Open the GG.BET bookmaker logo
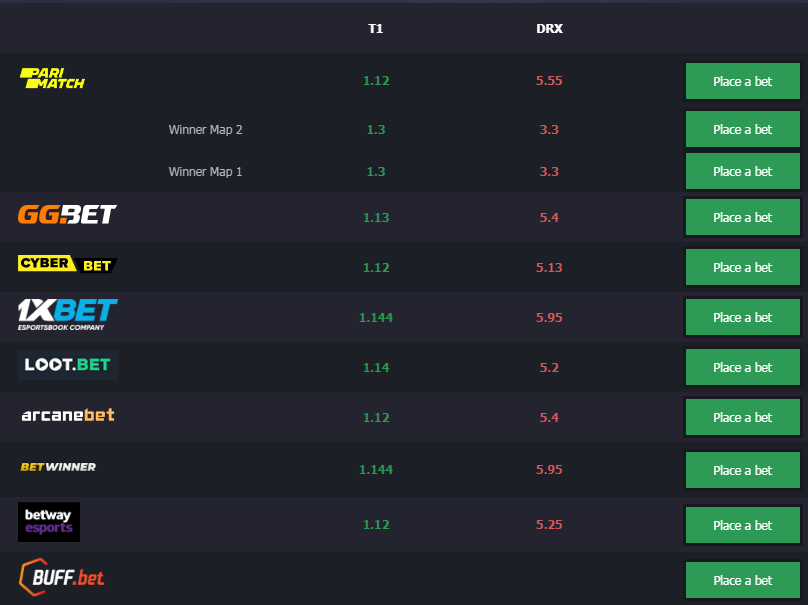The width and height of the screenshot is (808, 605). [x=67, y=214]
